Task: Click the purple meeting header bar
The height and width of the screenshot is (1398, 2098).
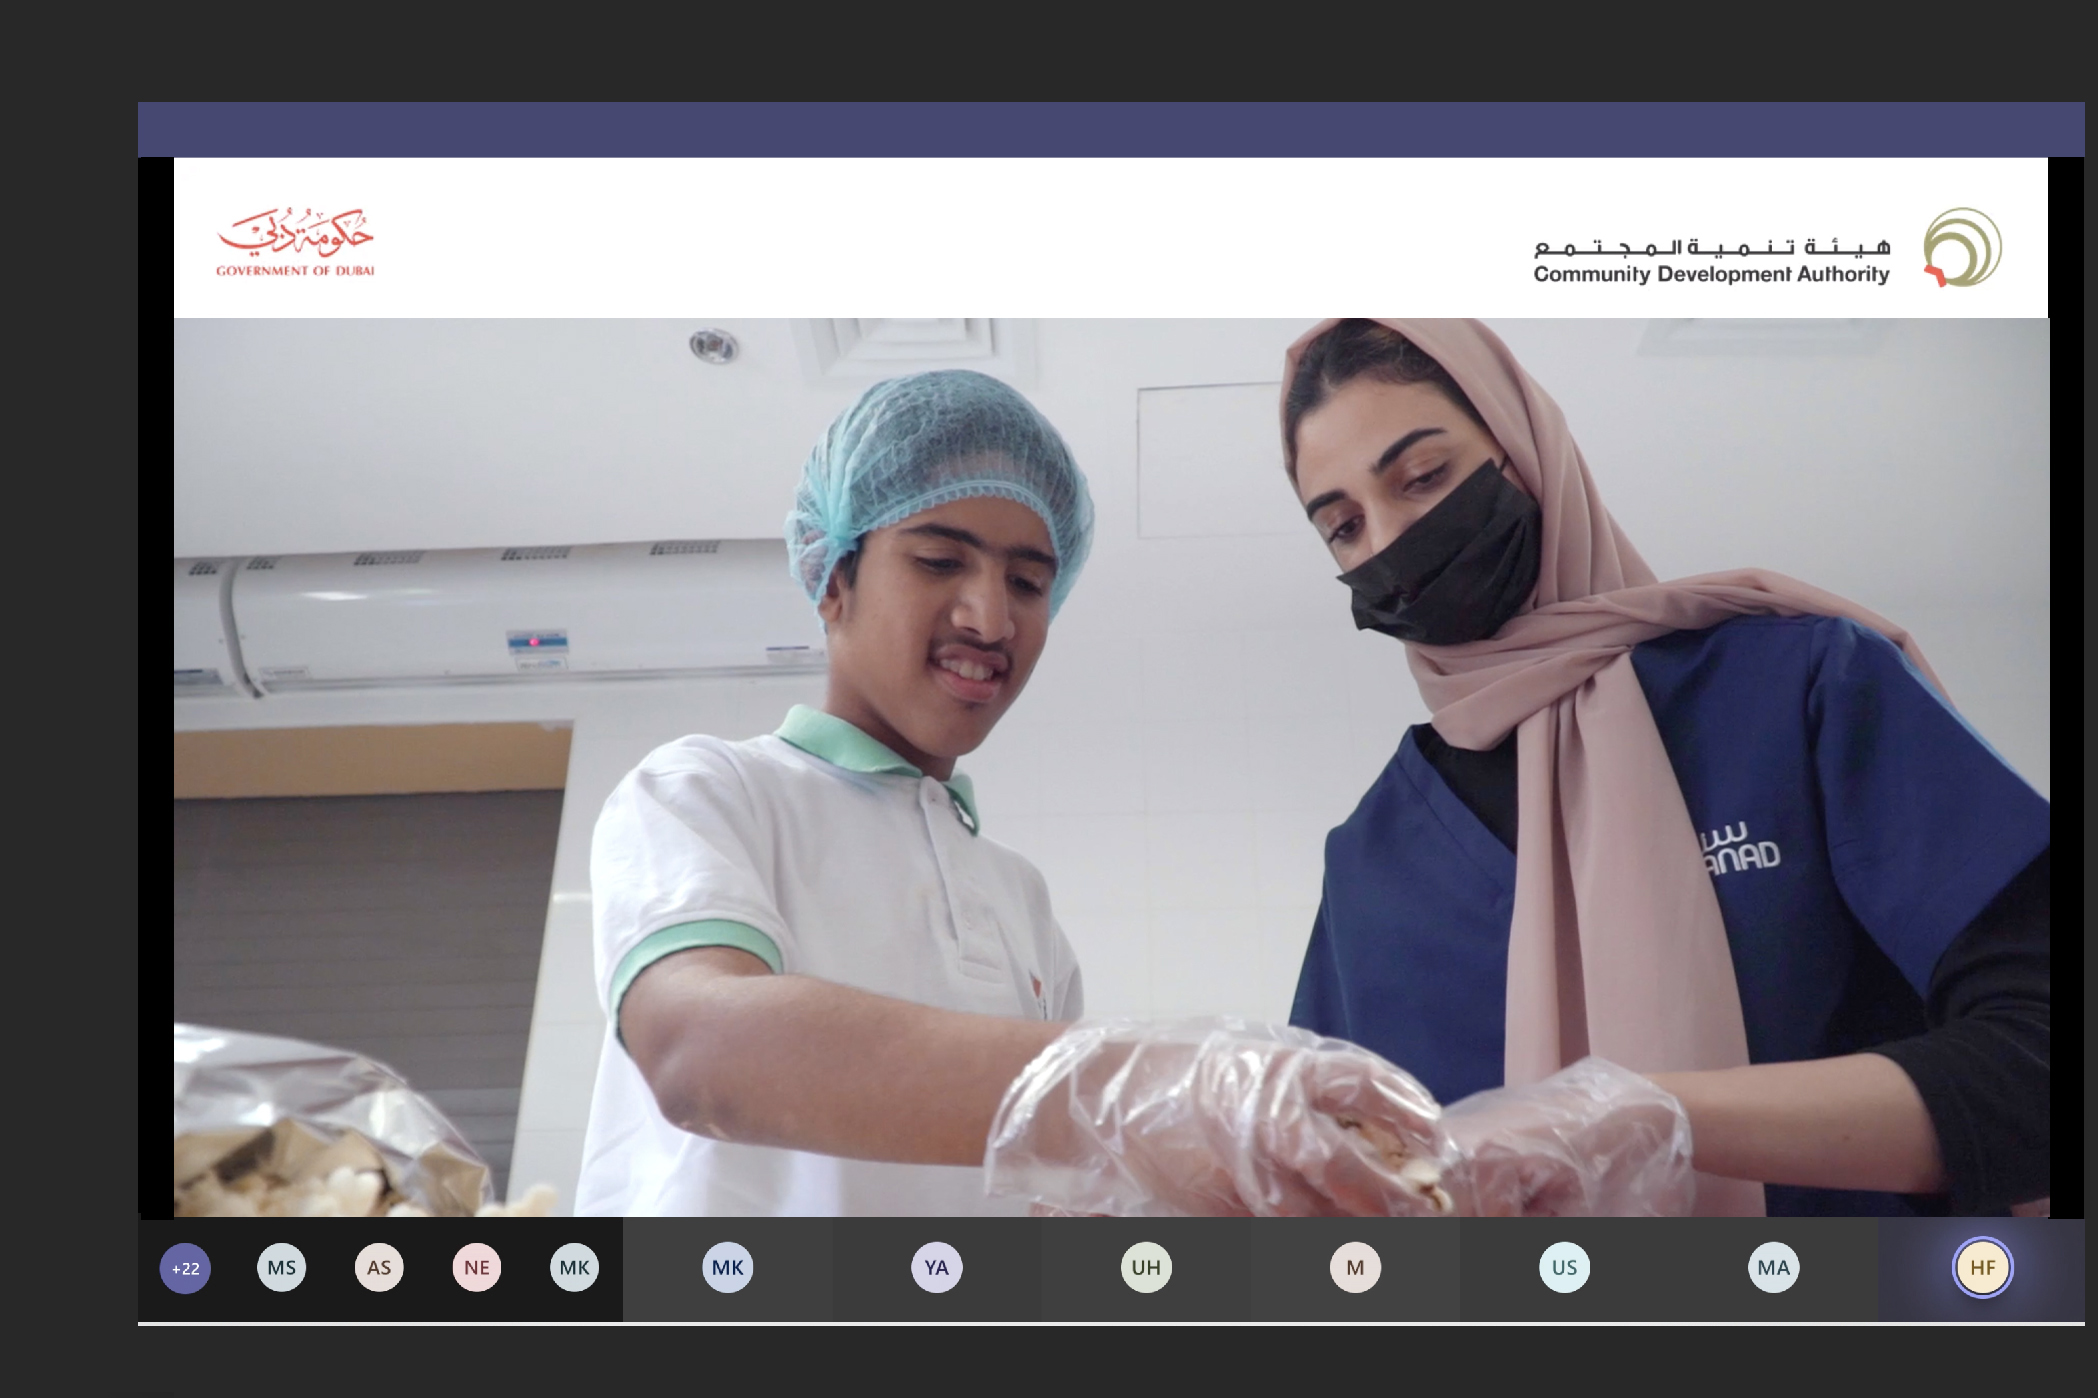Action: (x=1110, y=129)
